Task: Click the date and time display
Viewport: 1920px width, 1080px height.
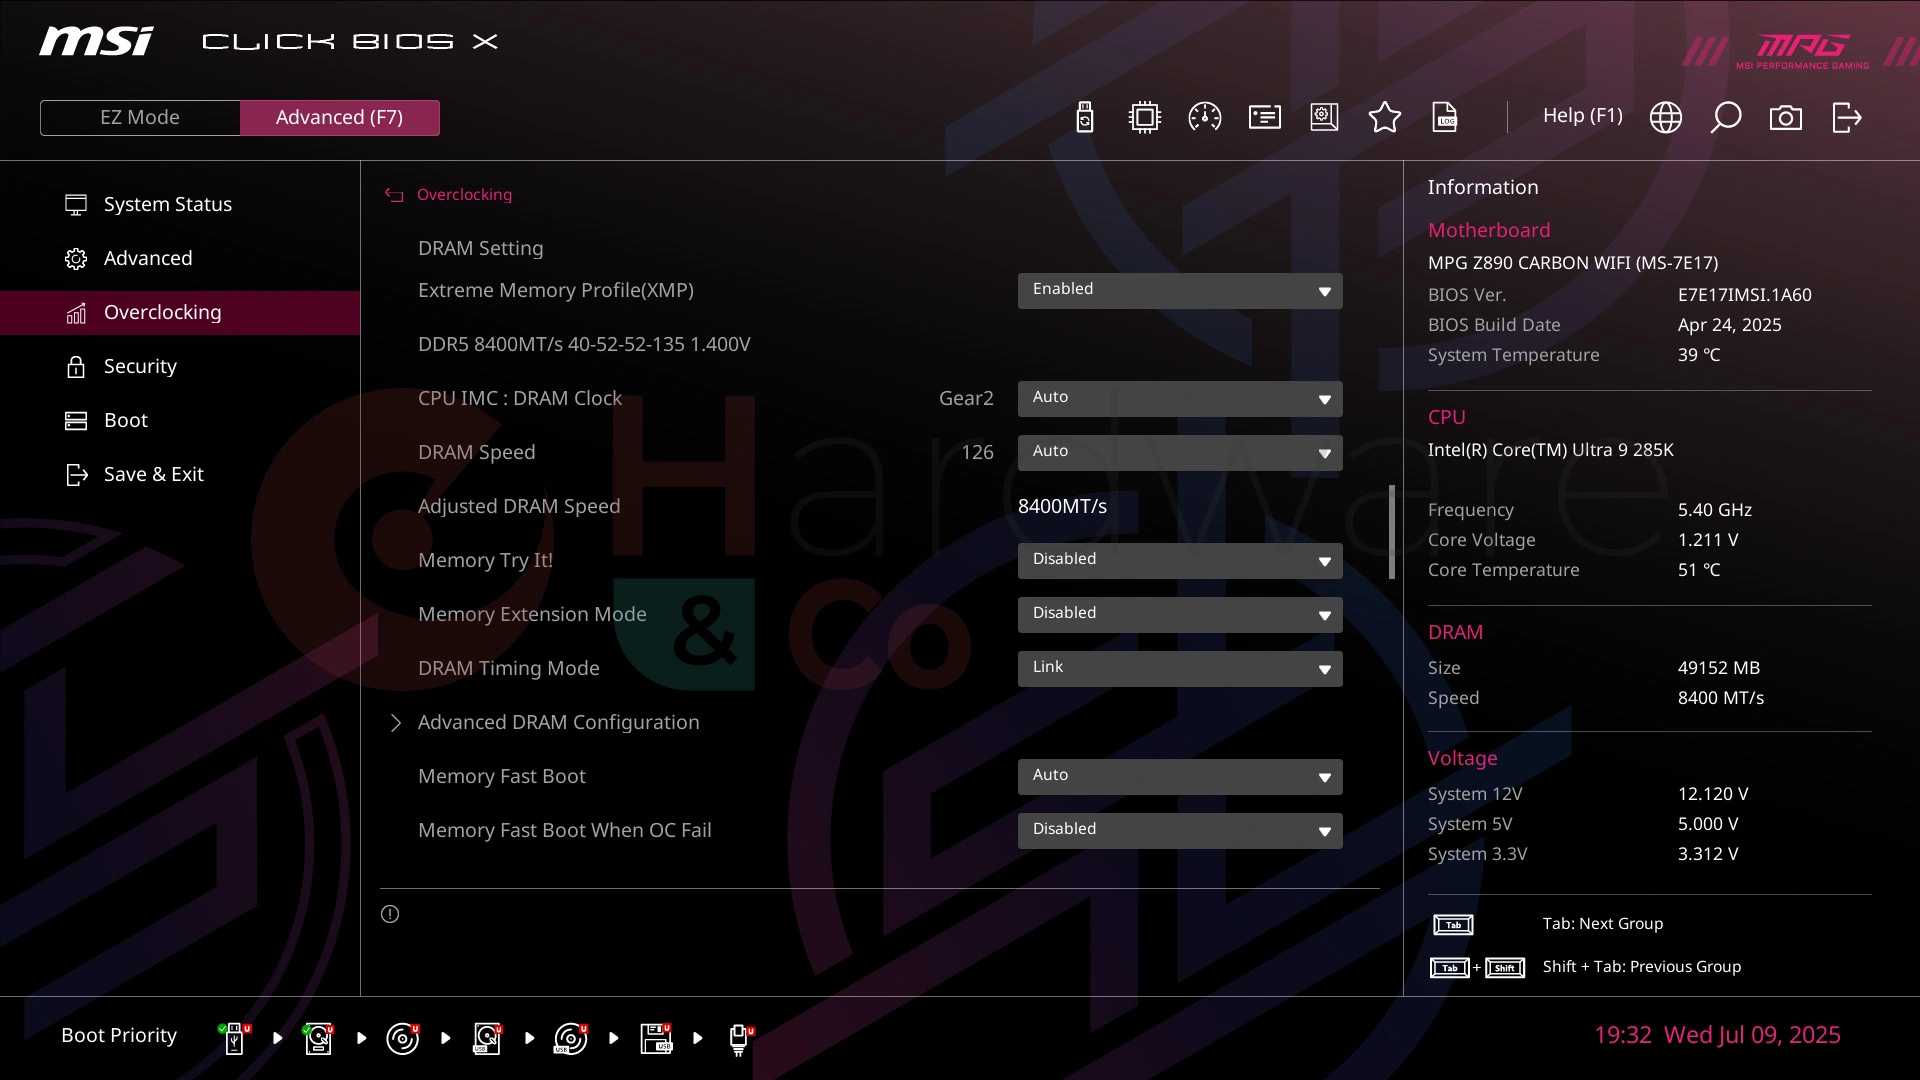Action: [1717, 1035]
